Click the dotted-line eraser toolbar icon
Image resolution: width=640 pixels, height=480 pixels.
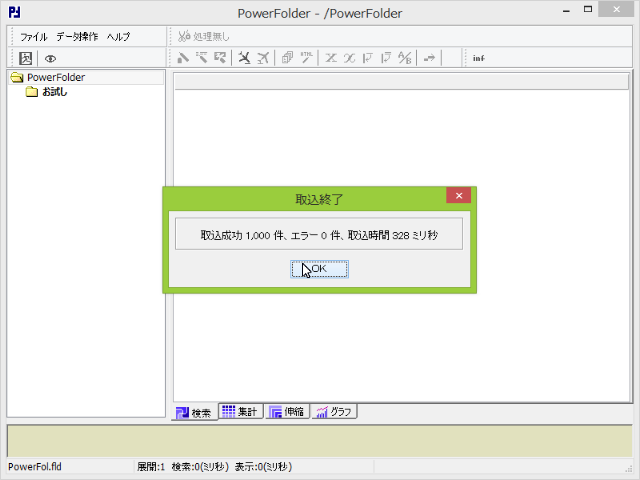201,58
